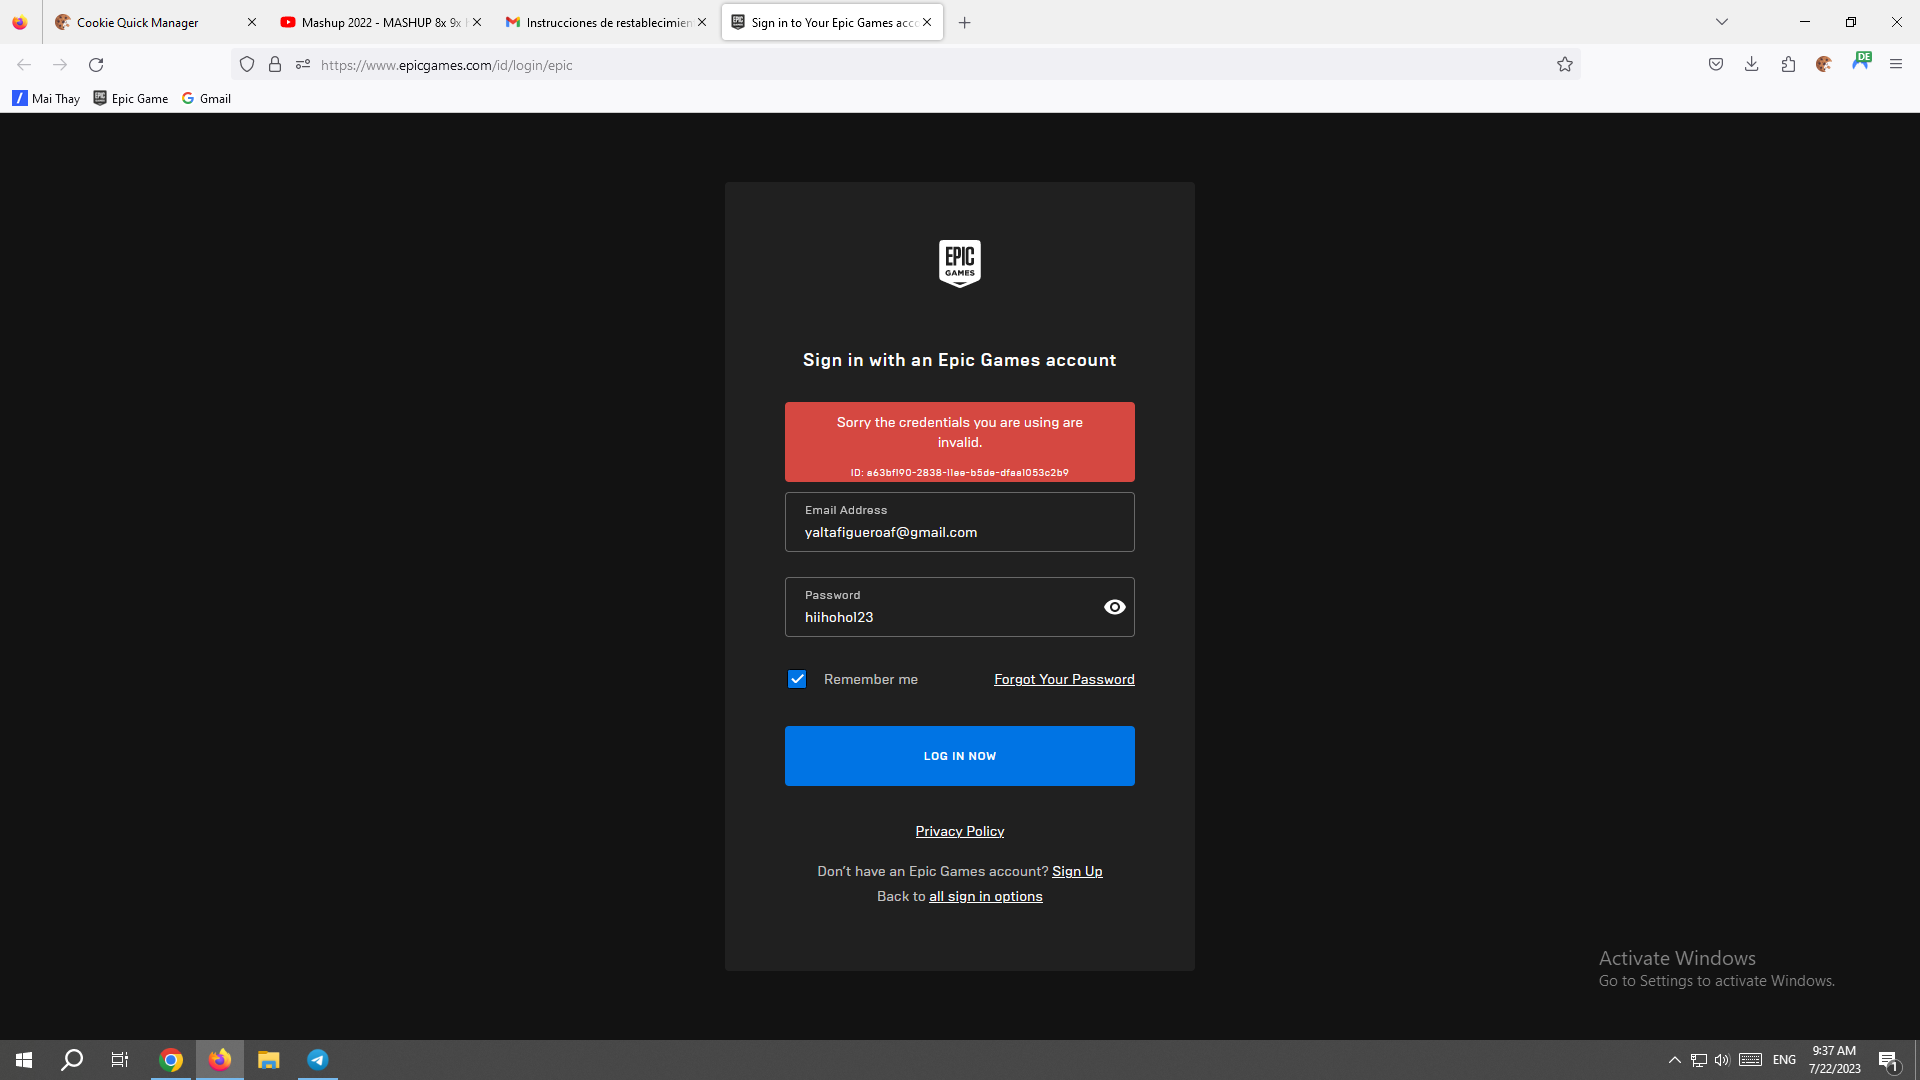This screenshot has height=1080, width=1920.
Task: Open the site permissions icon
Action: coord(303,65)
